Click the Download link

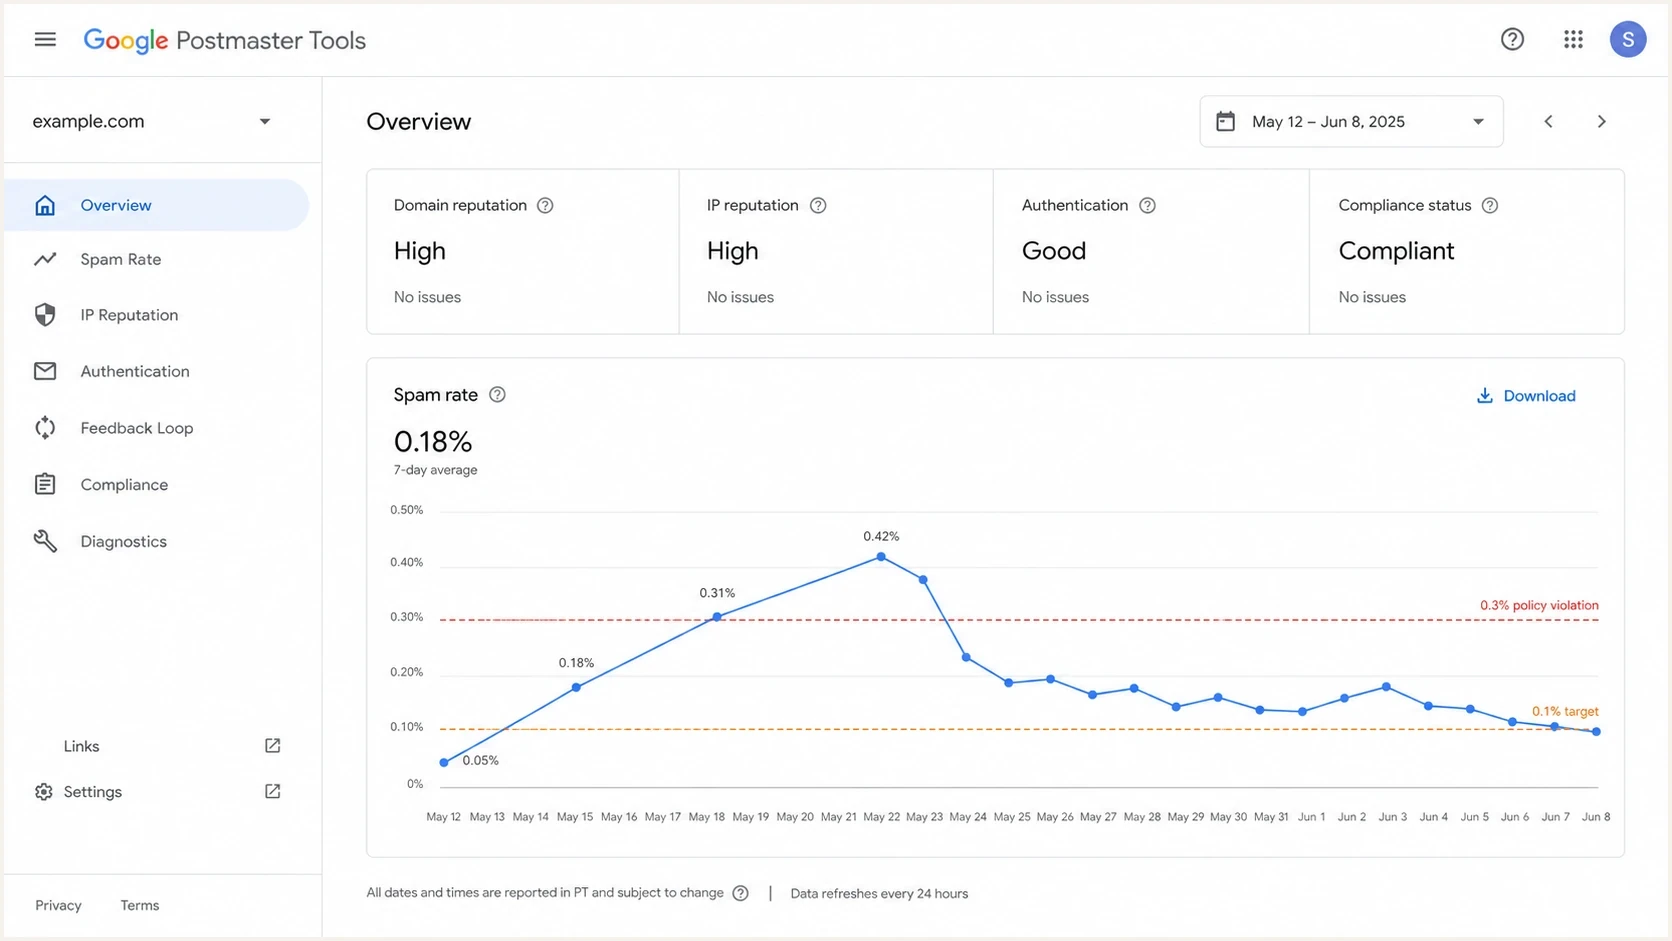click(x=1526, y=396)
